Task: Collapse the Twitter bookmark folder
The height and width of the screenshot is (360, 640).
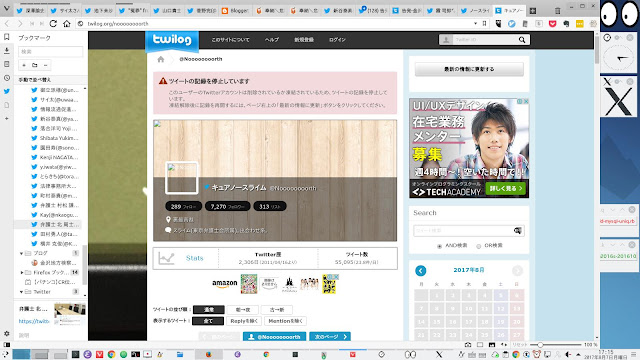Action: (x=21, y=292)
